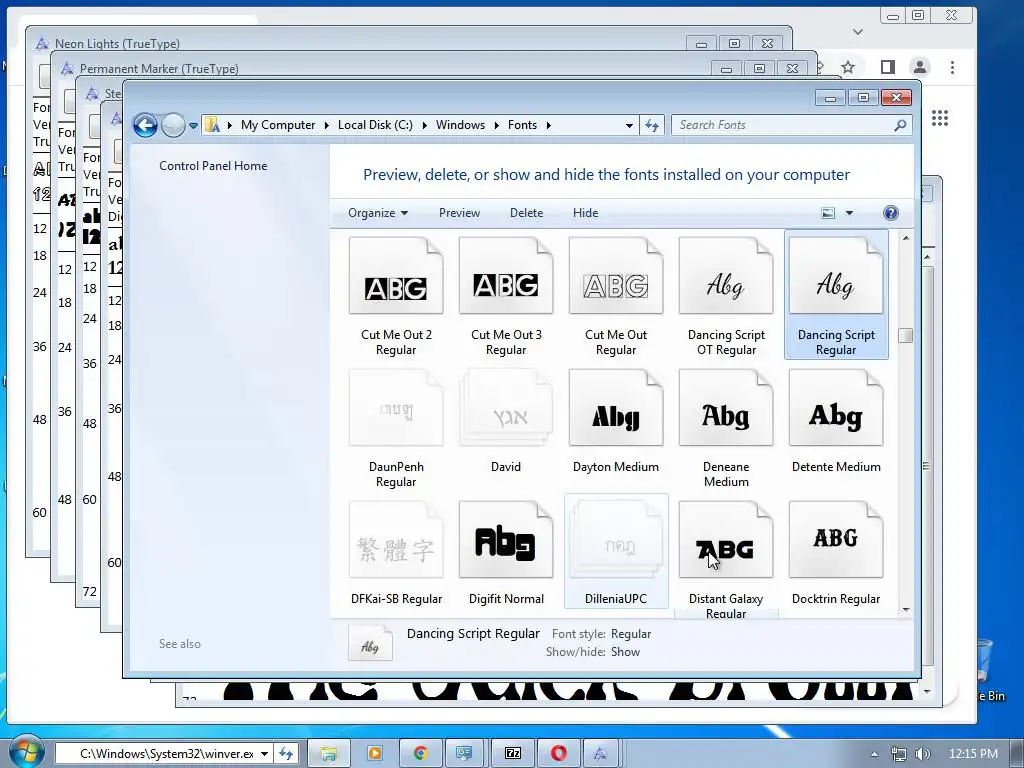Open the view options dropdown arrow

pos(849,213)
